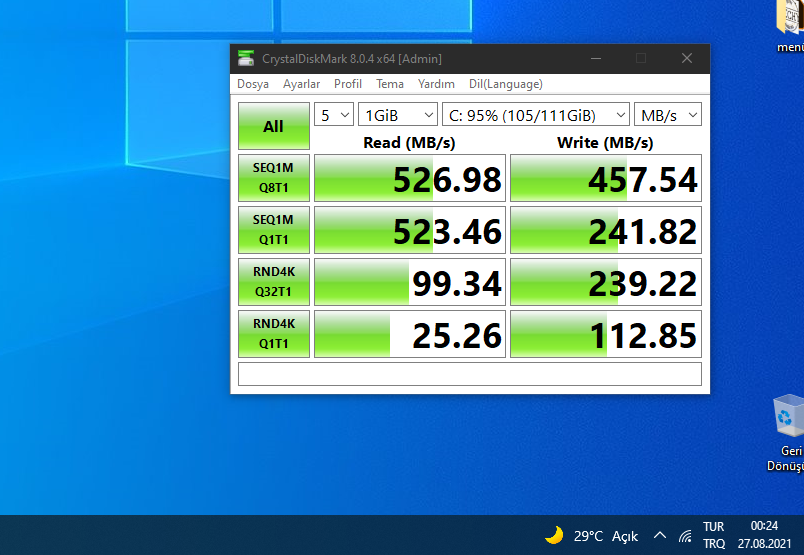Open the Tema menu
Viewport: 804px width, 555px height.
click(390, 84)
